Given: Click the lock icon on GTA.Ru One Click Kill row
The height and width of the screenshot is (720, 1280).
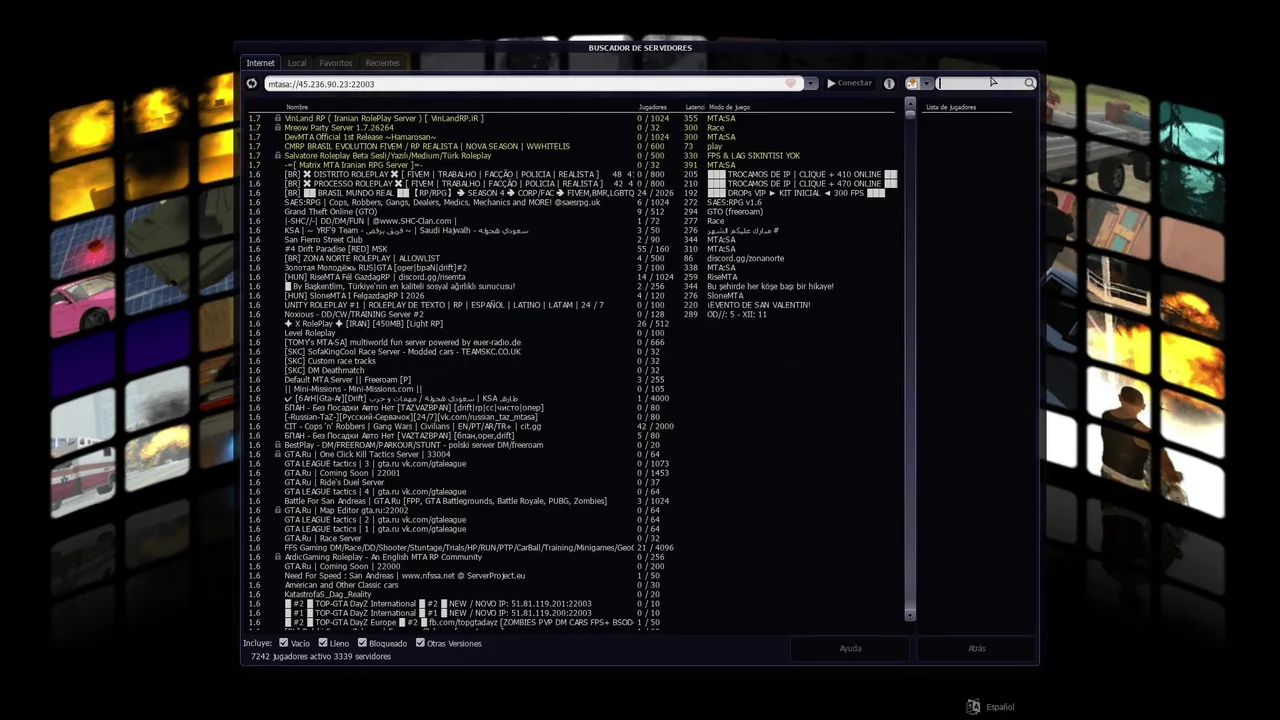Looking at the screenshot, I should [278, 454].
